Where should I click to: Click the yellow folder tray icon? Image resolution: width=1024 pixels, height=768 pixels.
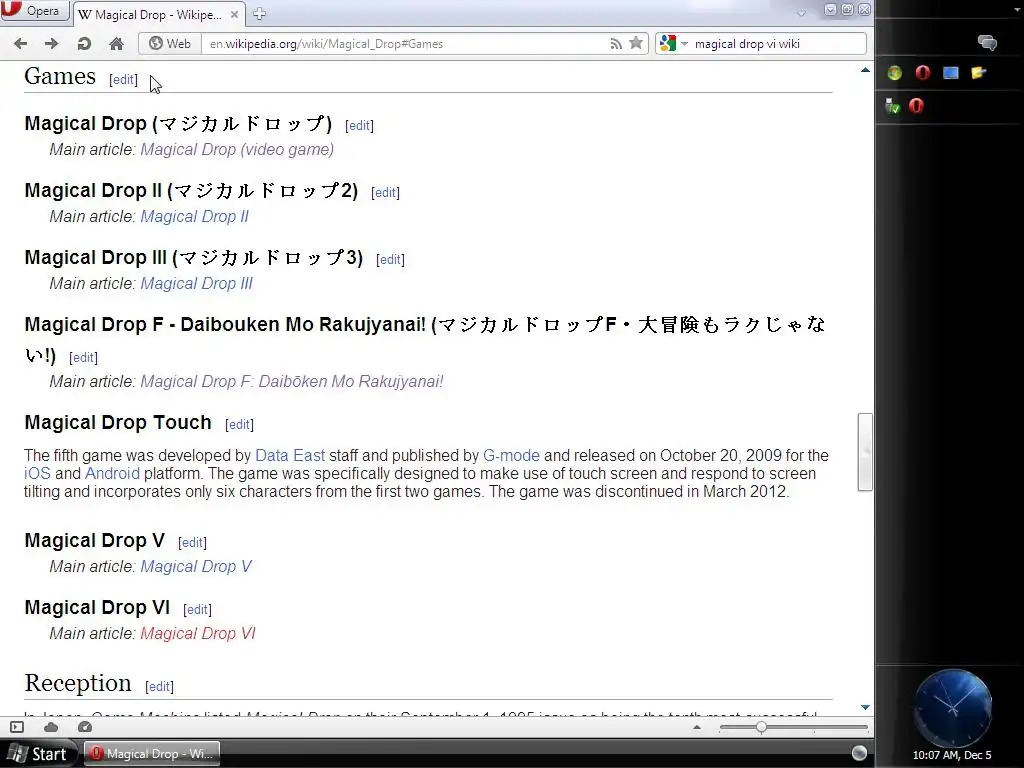pos(978,72)
